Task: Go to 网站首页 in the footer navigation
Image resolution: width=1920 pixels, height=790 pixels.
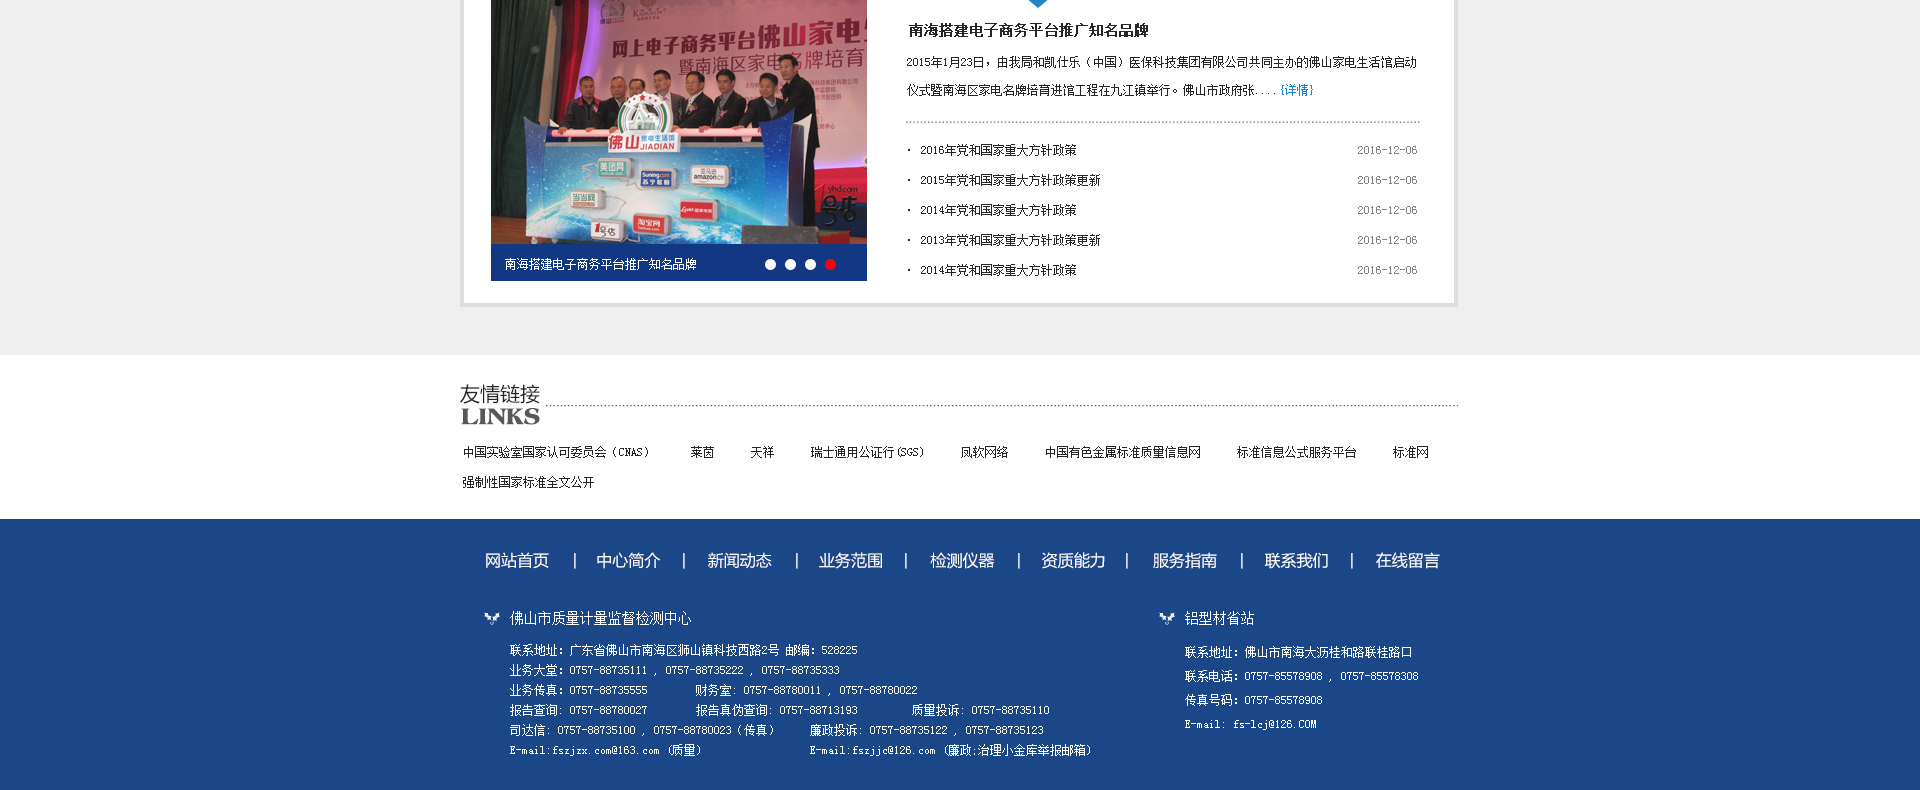Action: [x=517, y=561]
